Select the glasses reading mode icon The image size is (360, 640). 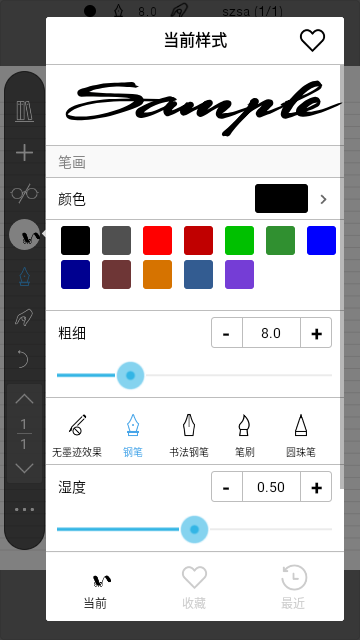coord(24,193)
